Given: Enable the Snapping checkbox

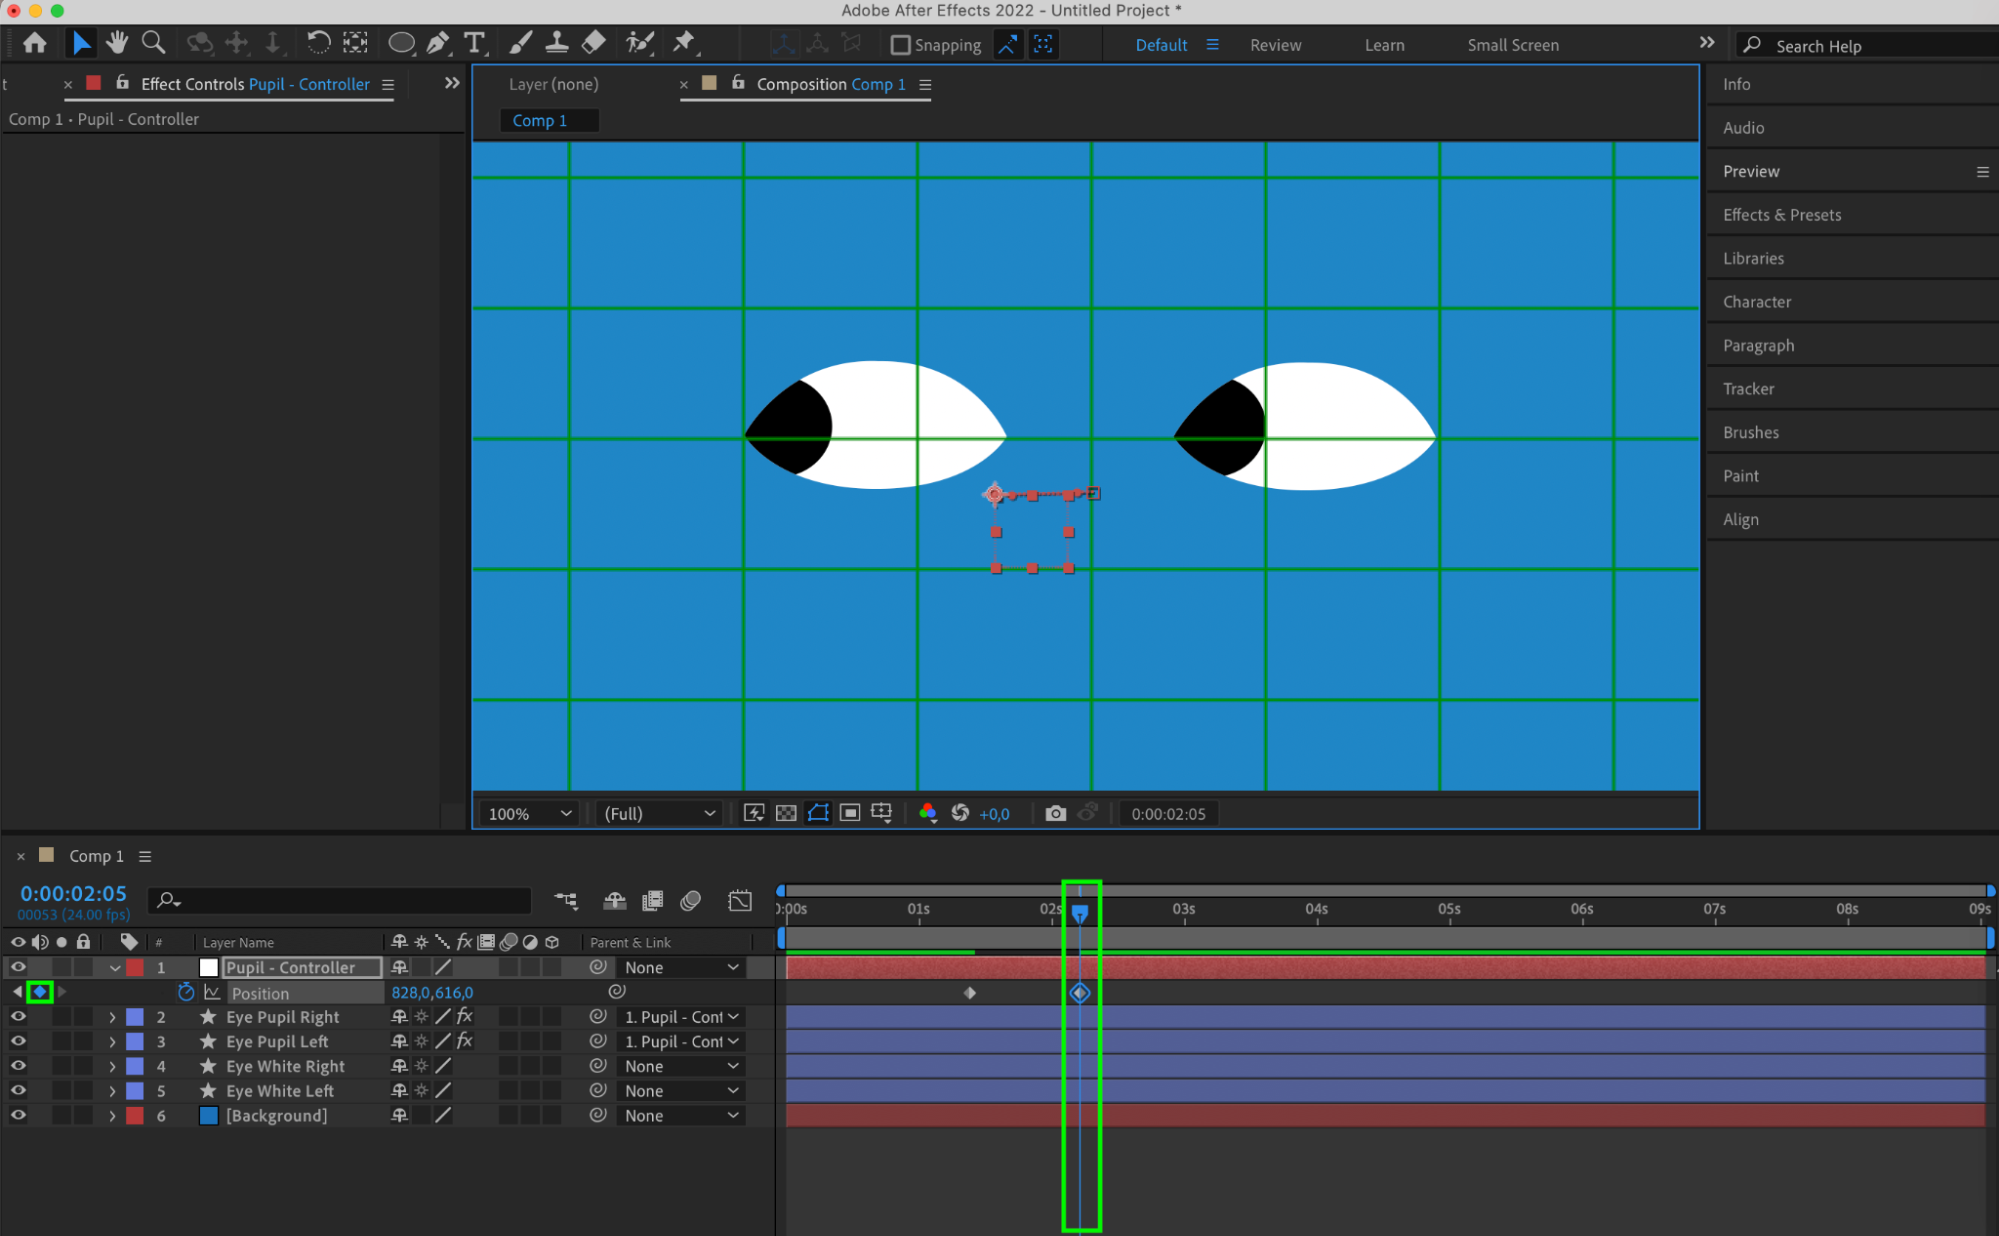Looking at the screenshot, I should [x=900, y=45].
